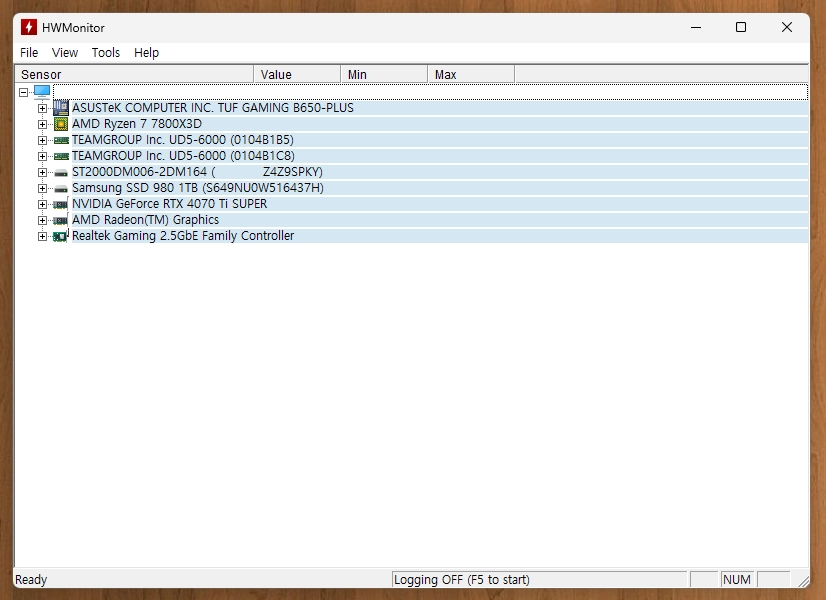Select Samsung SSD 980 1TB row text

(x=198, y=188)
